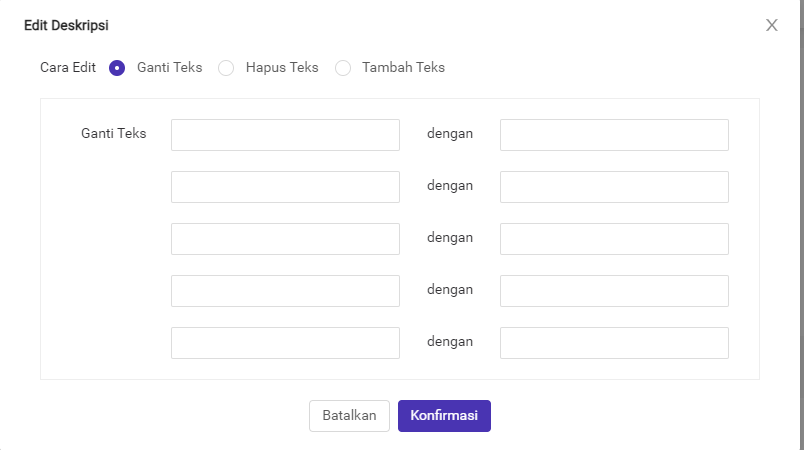The width and height of the screenshot is (804, 450).
Task: Select the last row's right replacement input
Action: [614, 343]
